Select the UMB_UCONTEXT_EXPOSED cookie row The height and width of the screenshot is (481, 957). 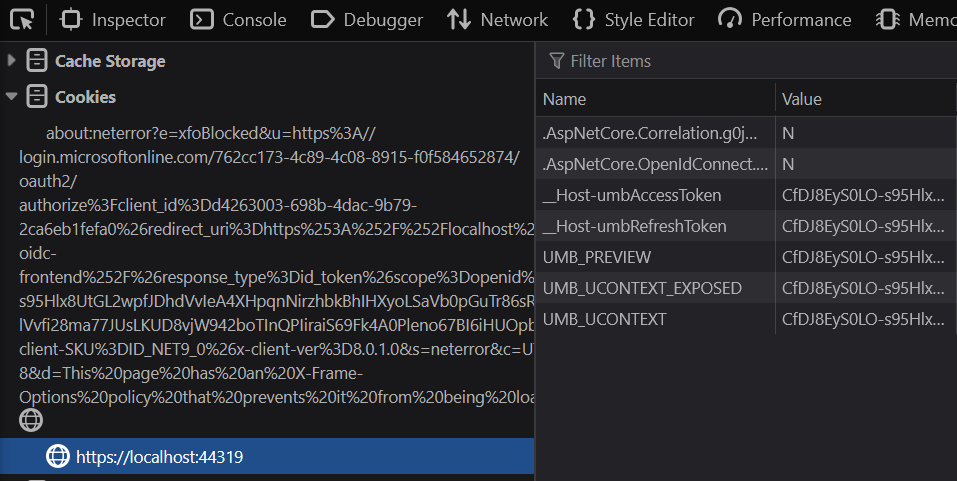click(x=655, y=288)
